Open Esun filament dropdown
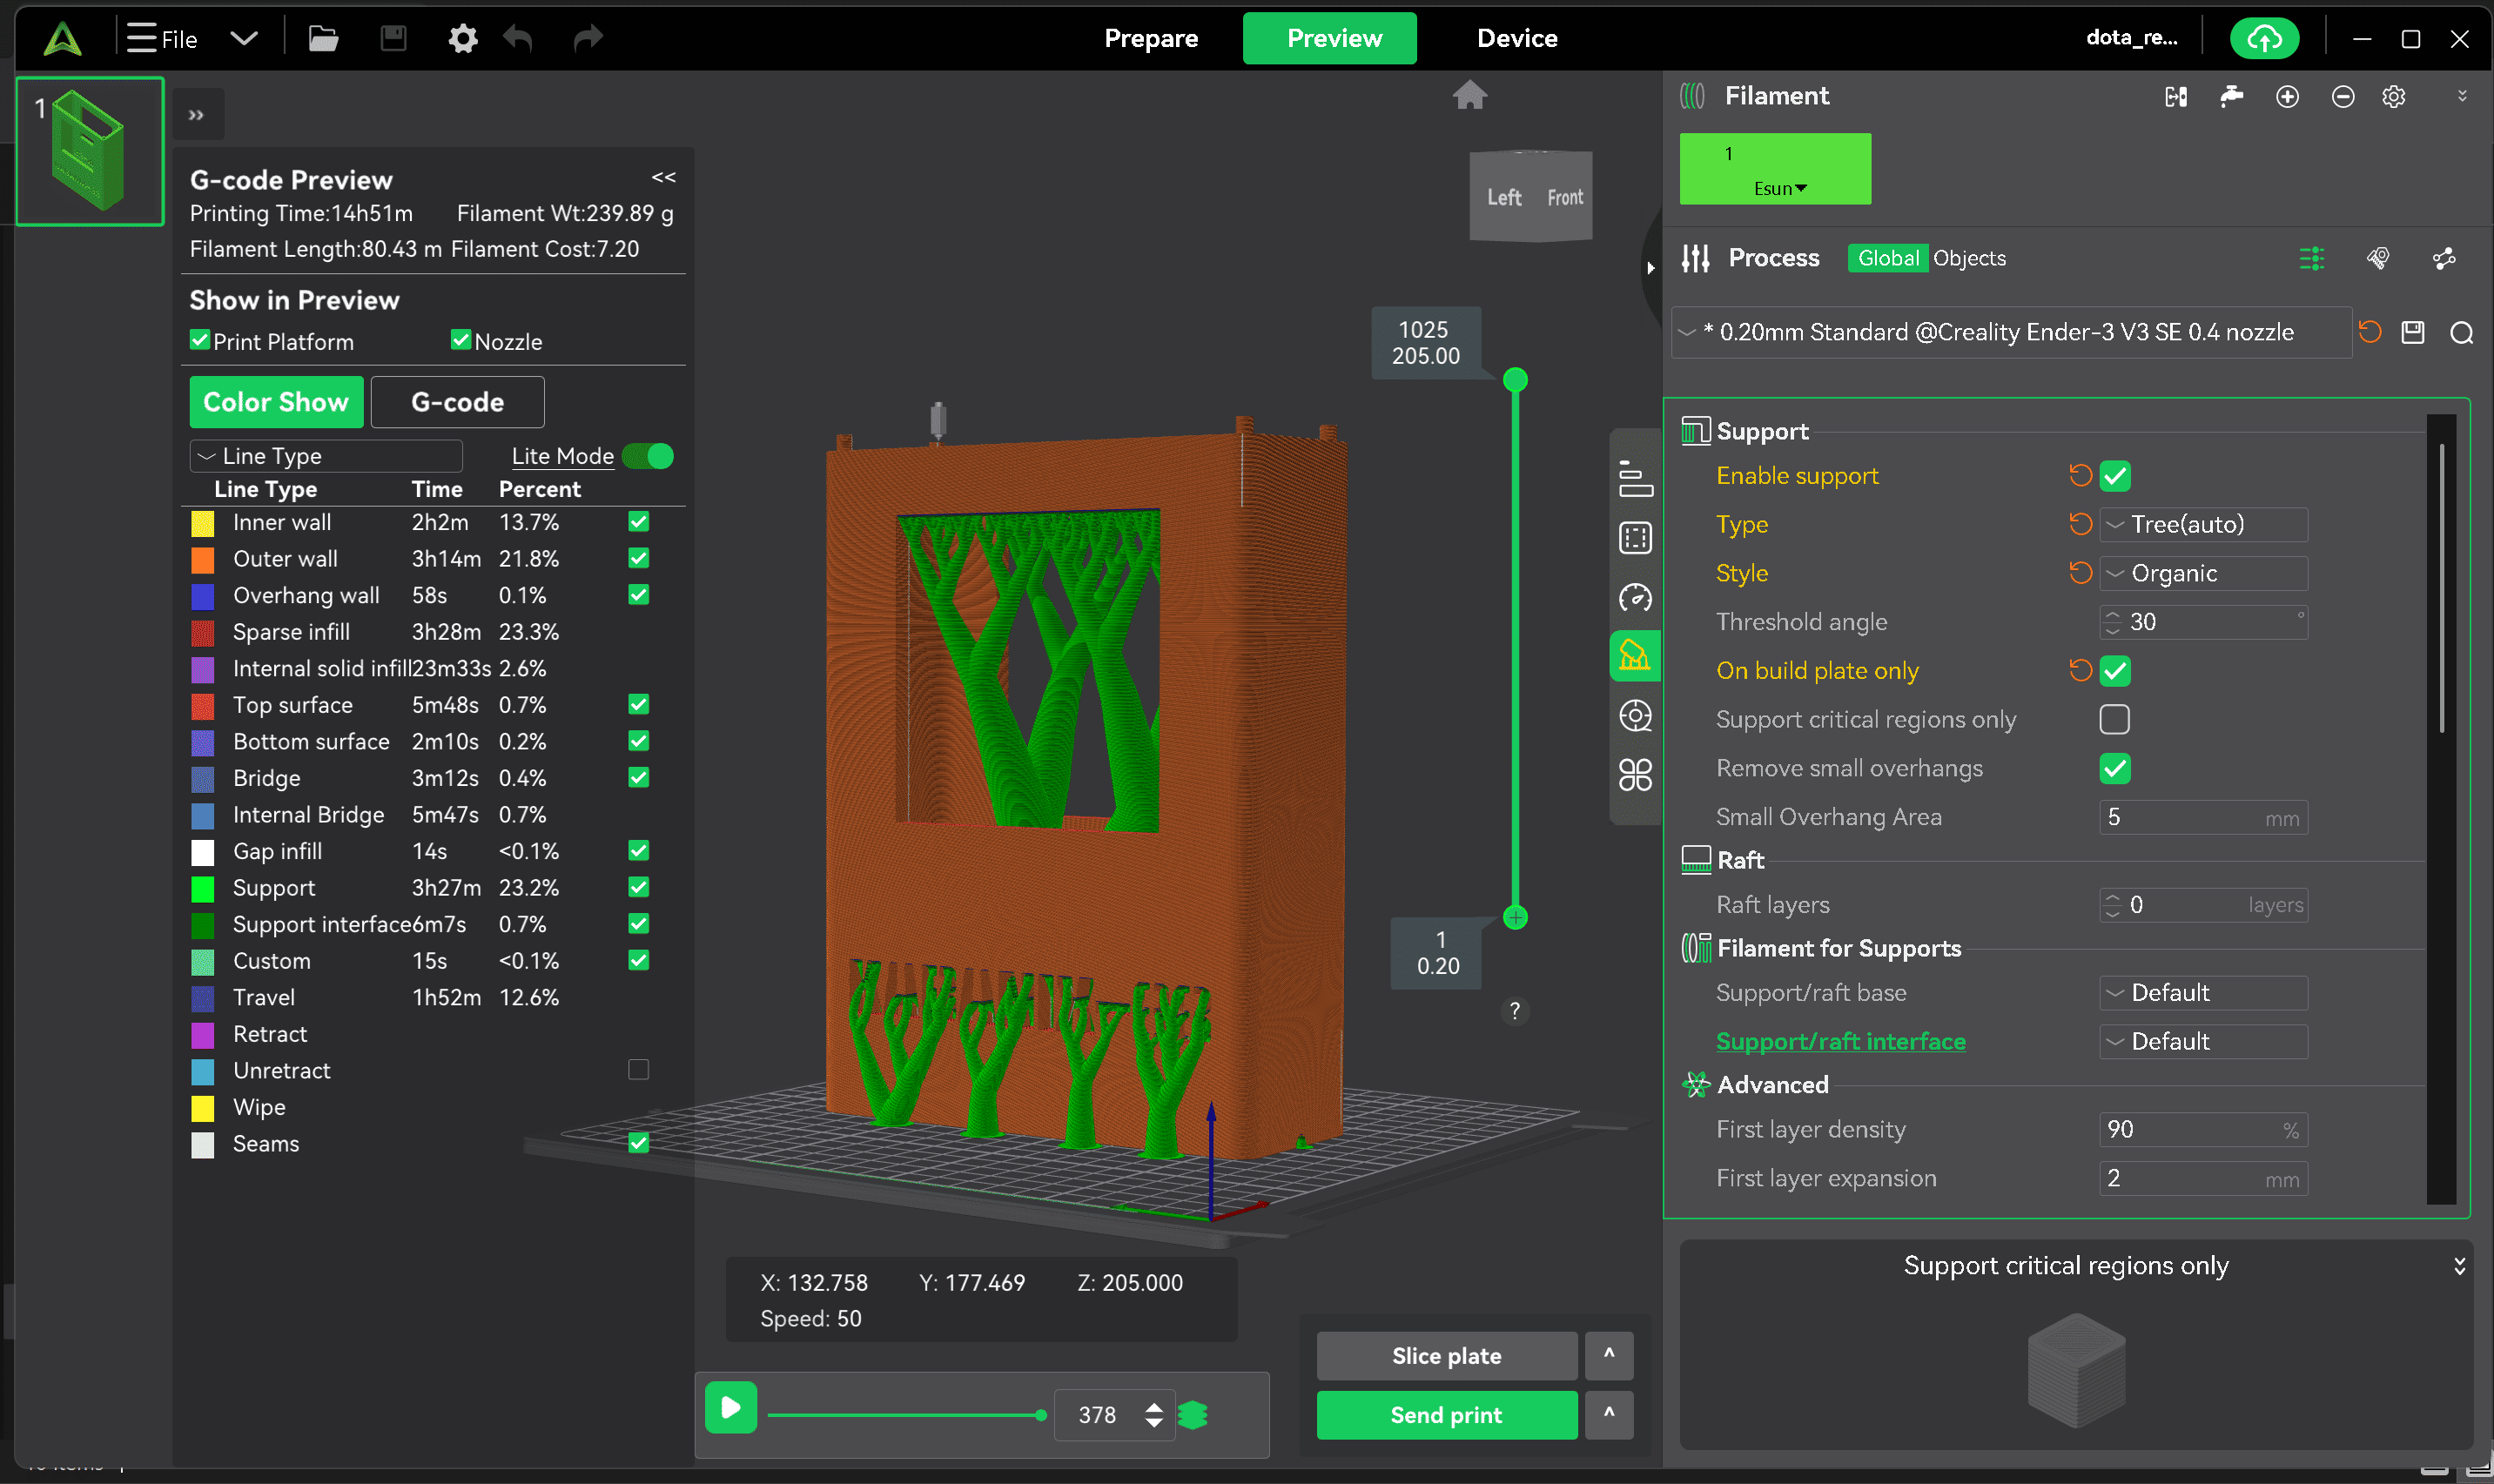 (1780, 188)
